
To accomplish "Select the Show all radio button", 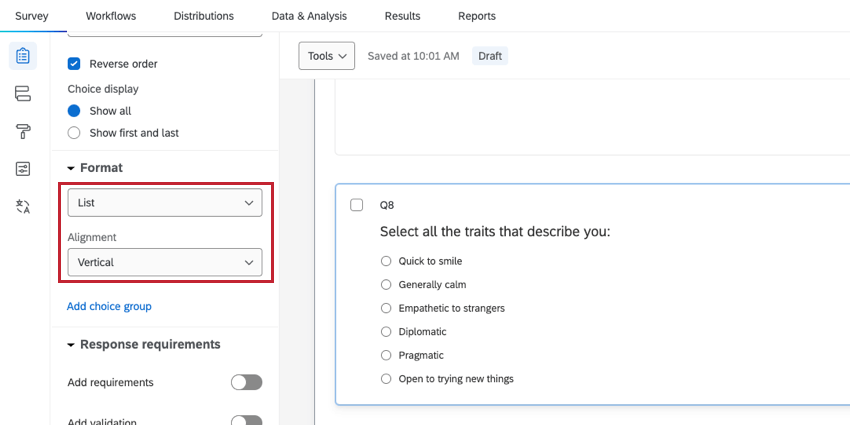I will tap(74, 111).
